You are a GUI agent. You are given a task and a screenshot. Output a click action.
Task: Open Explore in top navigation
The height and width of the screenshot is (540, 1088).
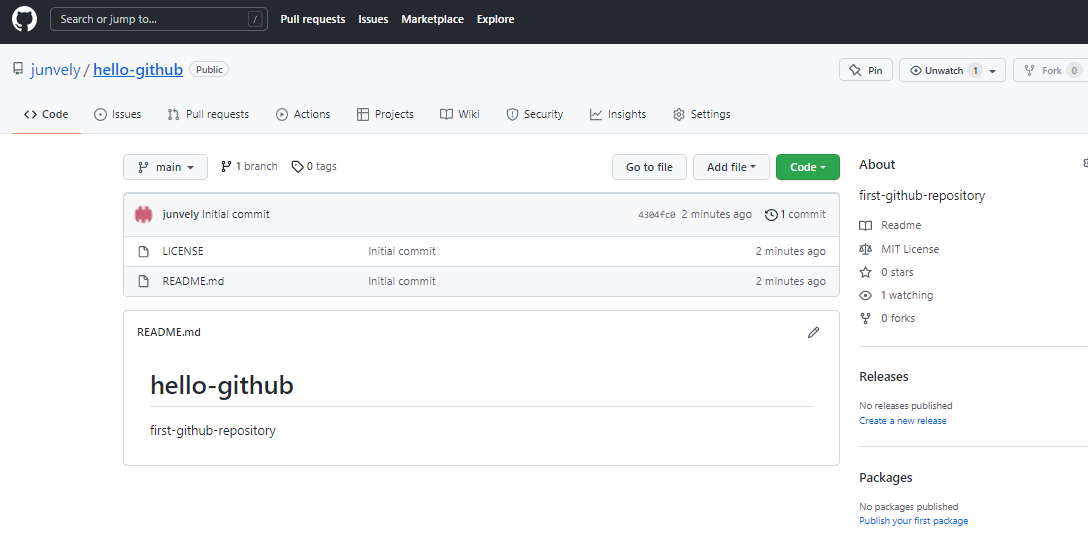click(495, 19)
